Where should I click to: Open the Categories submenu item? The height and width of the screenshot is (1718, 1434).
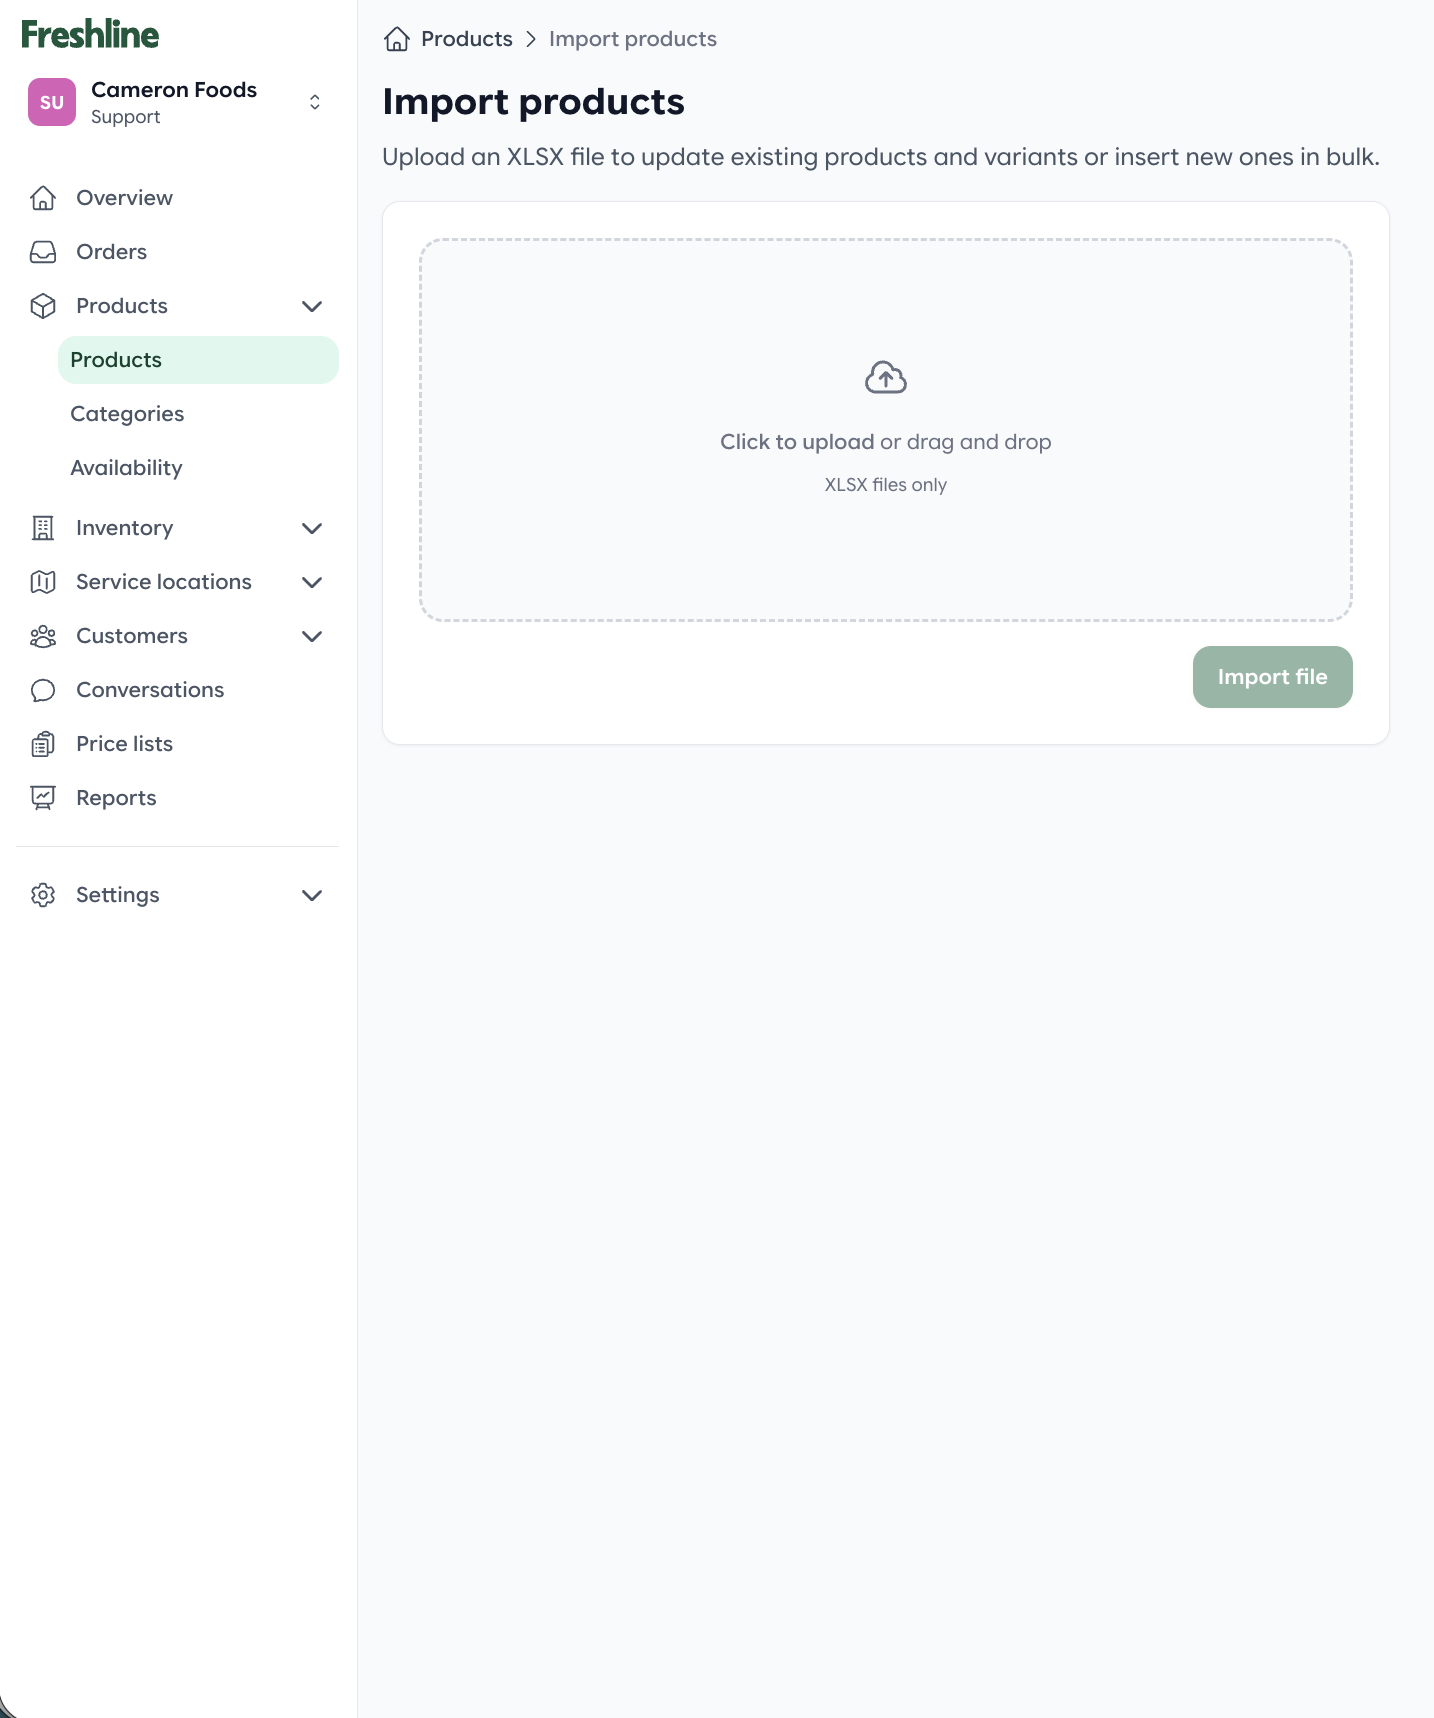click(x=127, y=414)
